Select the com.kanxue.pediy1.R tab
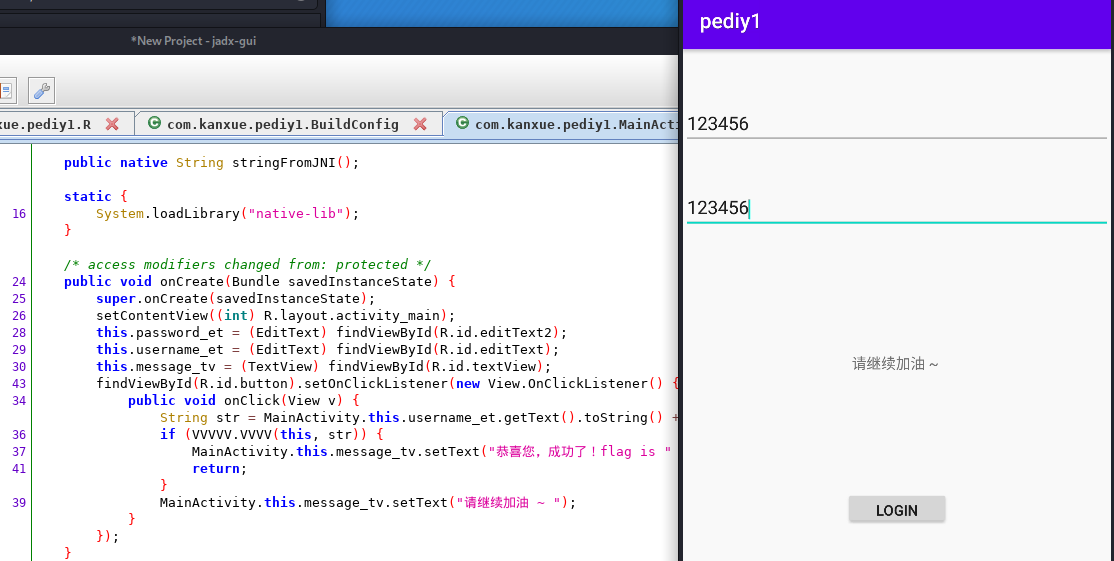Viewport: 1114px width, 561px height. [x=45, y=124]
